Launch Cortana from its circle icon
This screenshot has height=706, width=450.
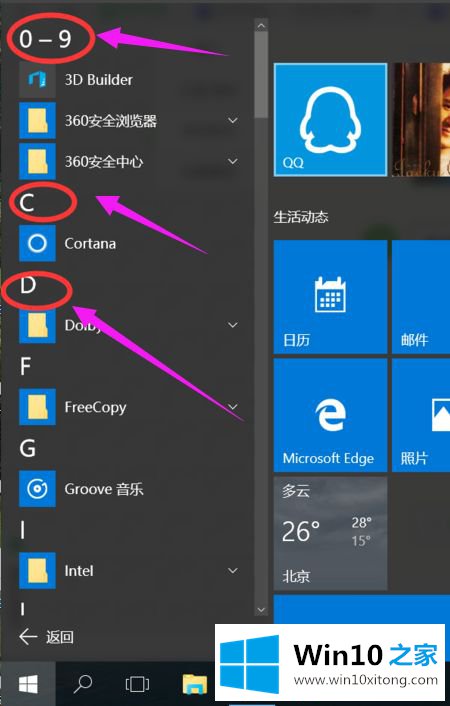37,243
